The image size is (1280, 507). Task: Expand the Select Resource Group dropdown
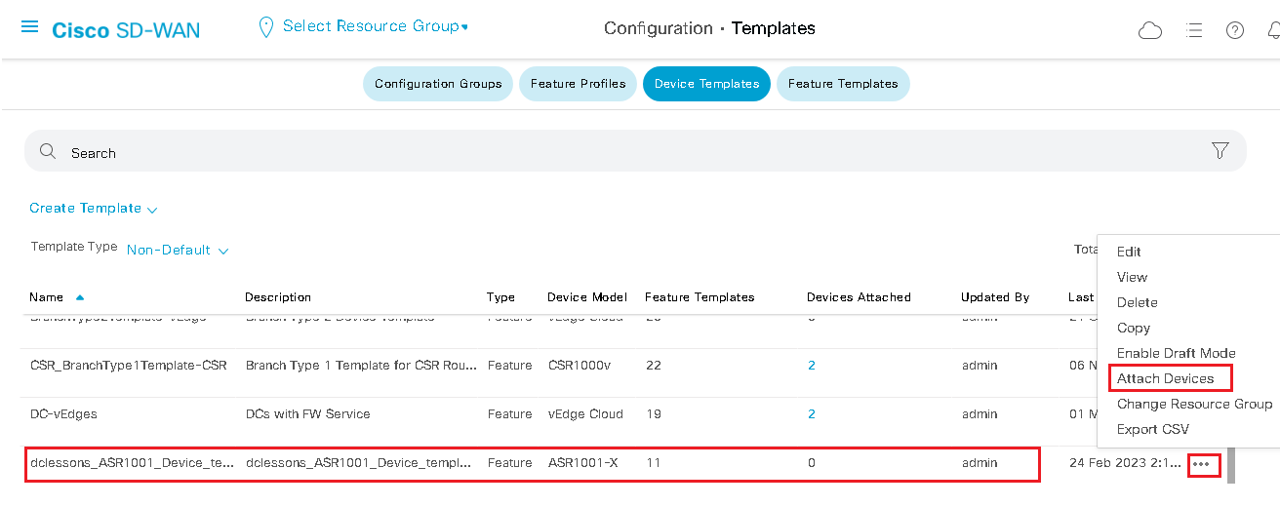(375, 26)
